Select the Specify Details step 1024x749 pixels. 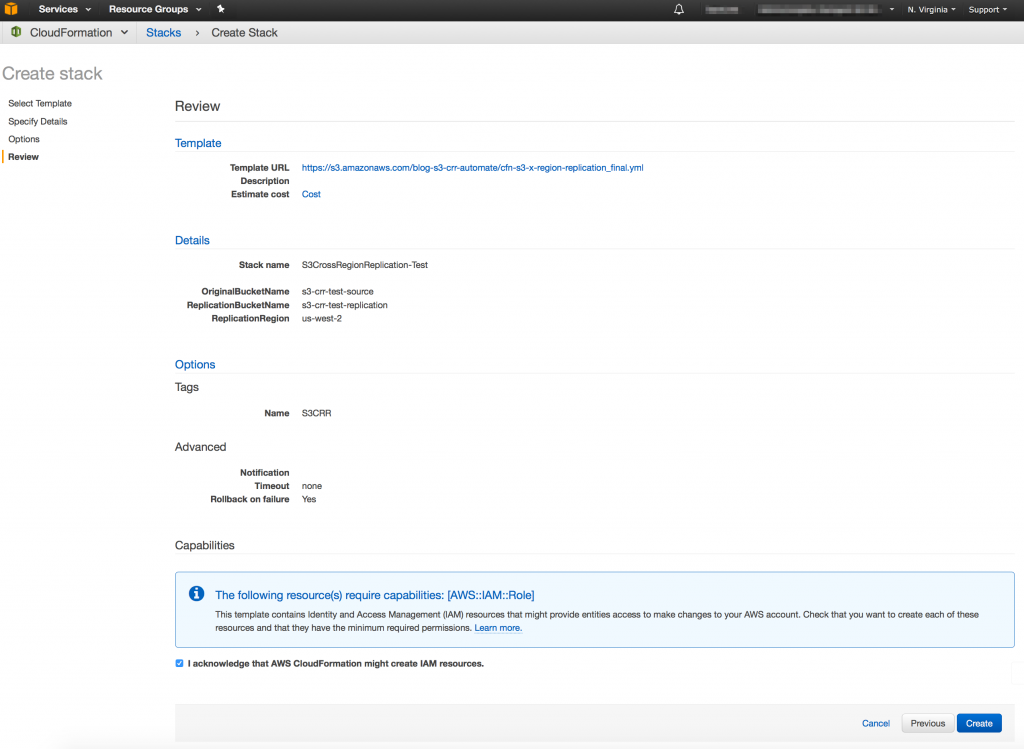tap(38, 121)
